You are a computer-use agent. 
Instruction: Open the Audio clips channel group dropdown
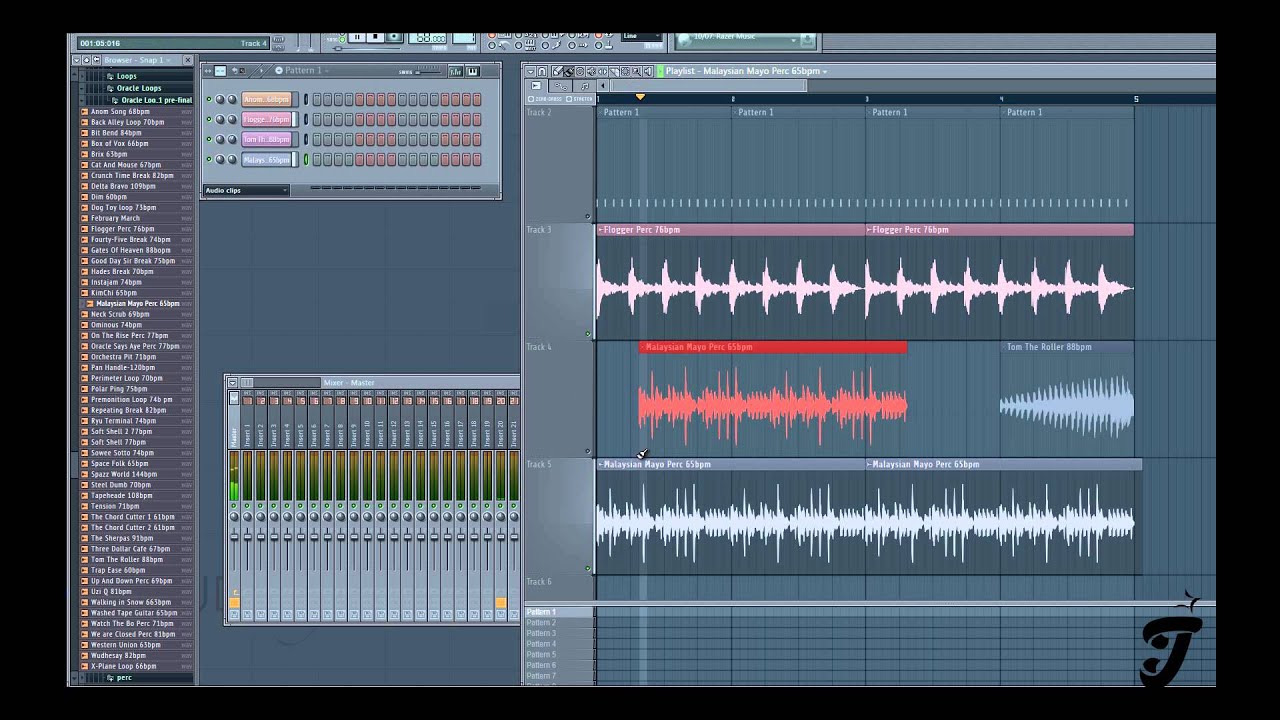[x=246, y=190]
